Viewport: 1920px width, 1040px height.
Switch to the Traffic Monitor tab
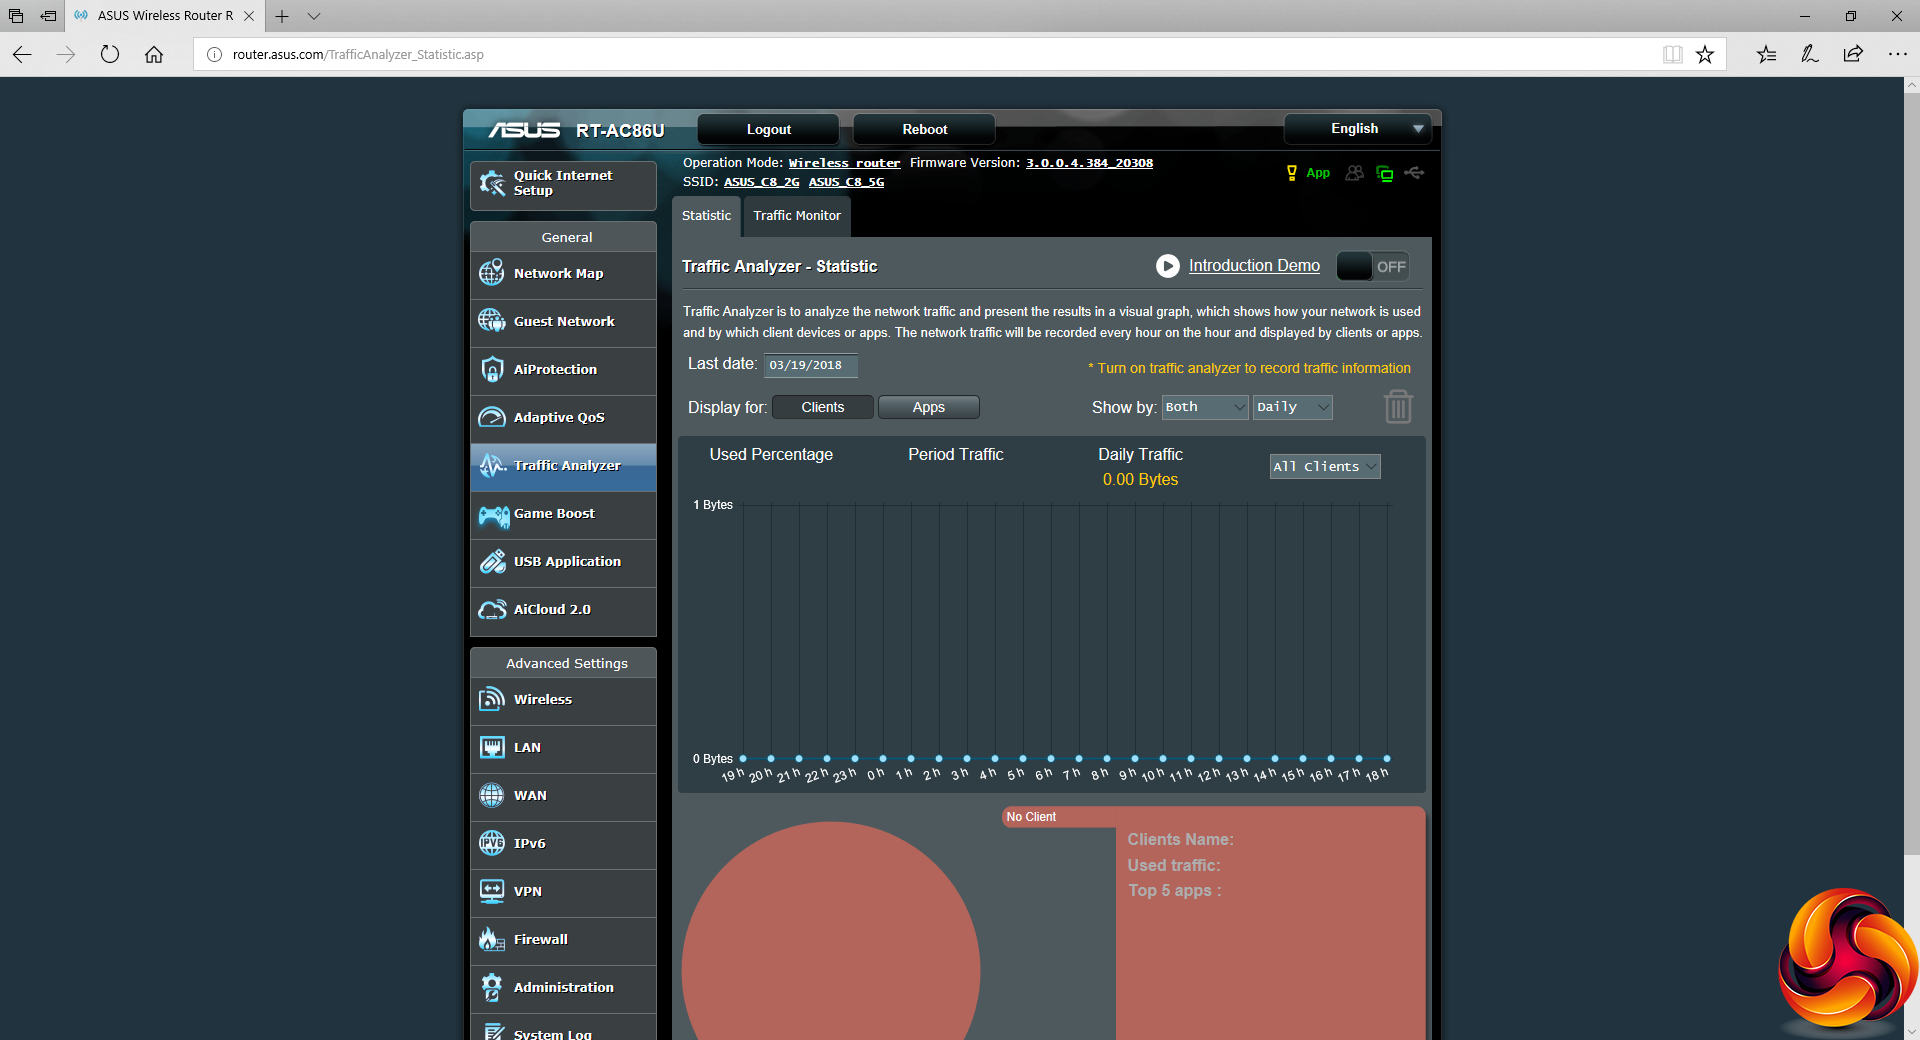point(797,216)
